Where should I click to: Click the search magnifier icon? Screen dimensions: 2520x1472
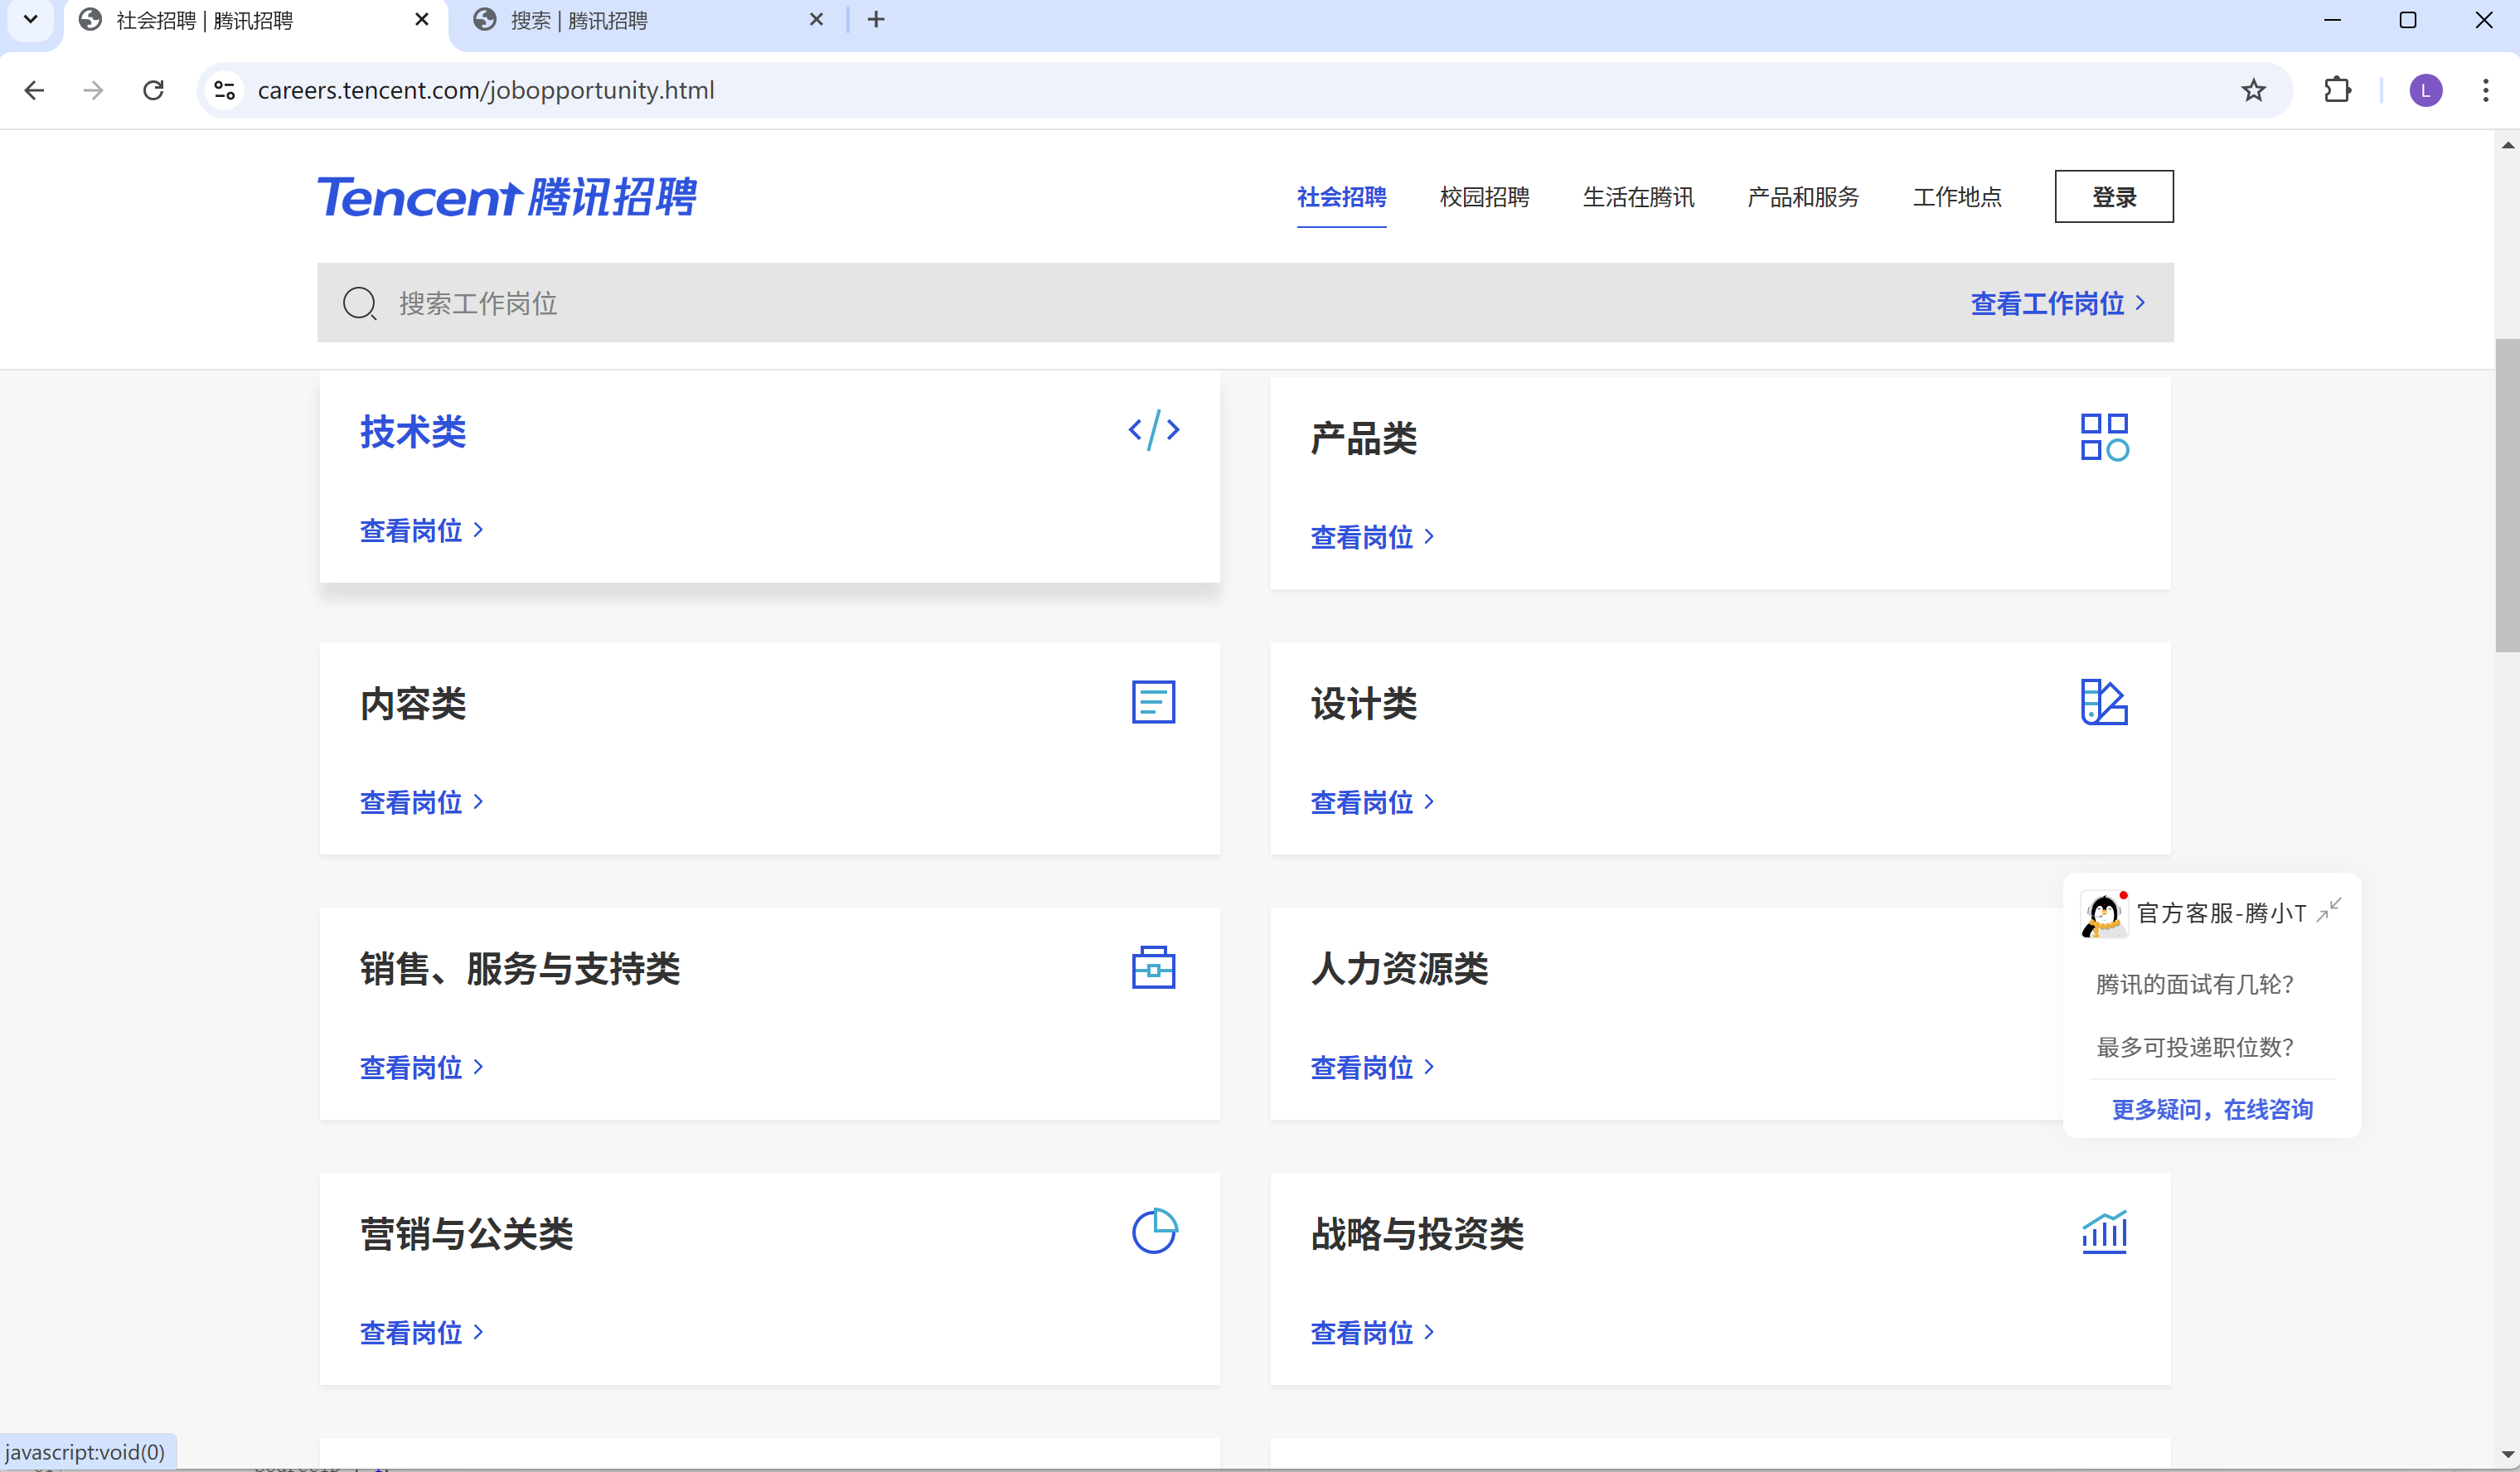pos(359,303)
